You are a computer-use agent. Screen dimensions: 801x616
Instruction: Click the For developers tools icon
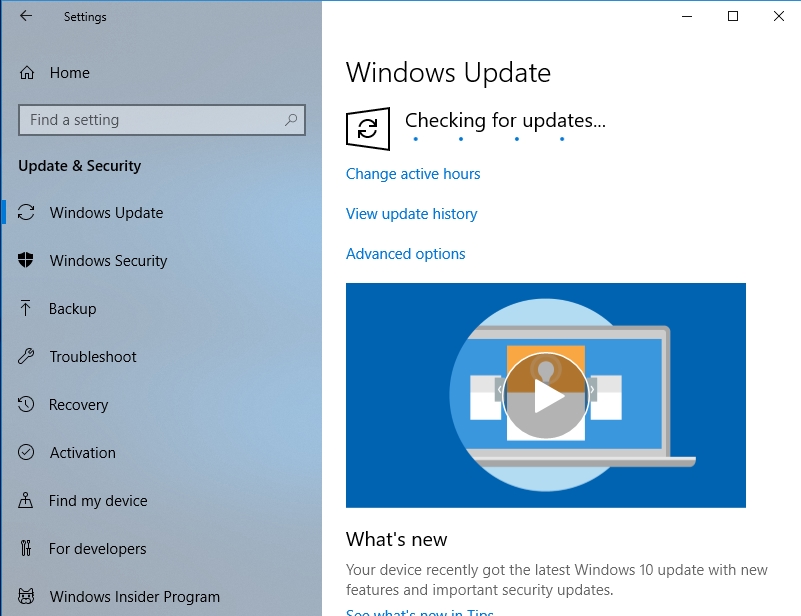pyautogui.click(x=27, y=549)
